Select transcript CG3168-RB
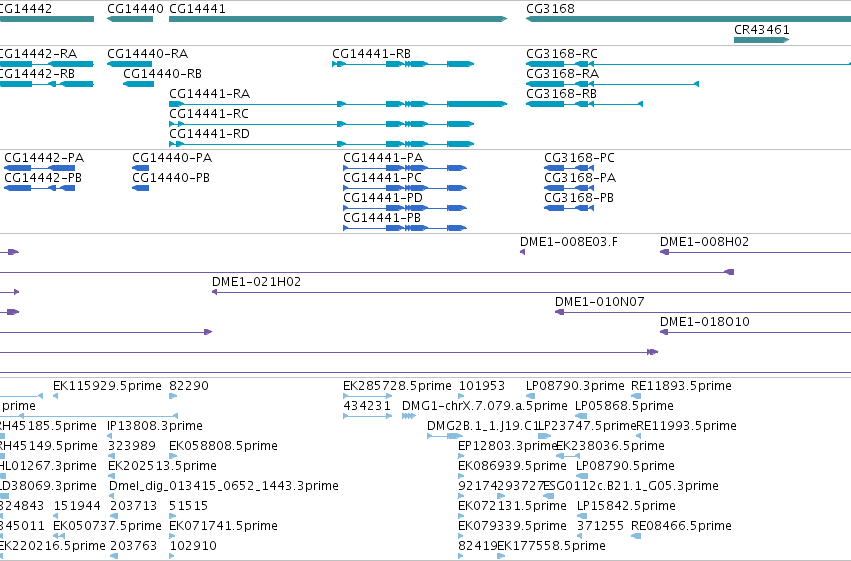 tap(585, 104)
